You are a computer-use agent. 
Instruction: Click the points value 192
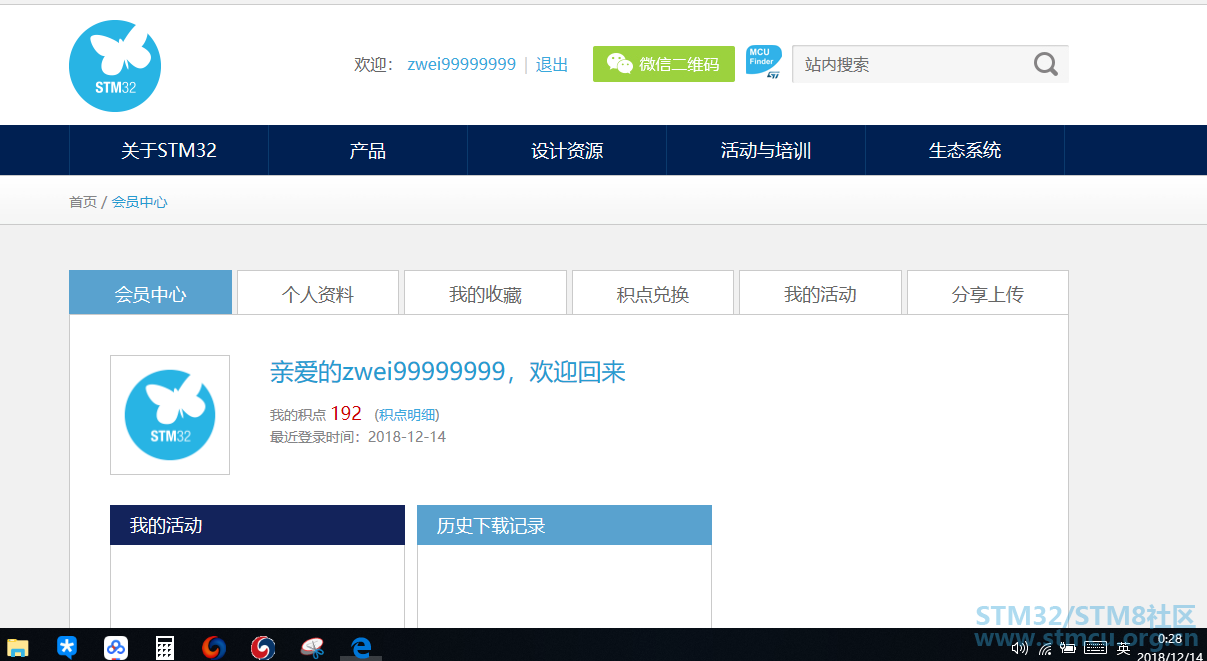(x=346, y=413)
